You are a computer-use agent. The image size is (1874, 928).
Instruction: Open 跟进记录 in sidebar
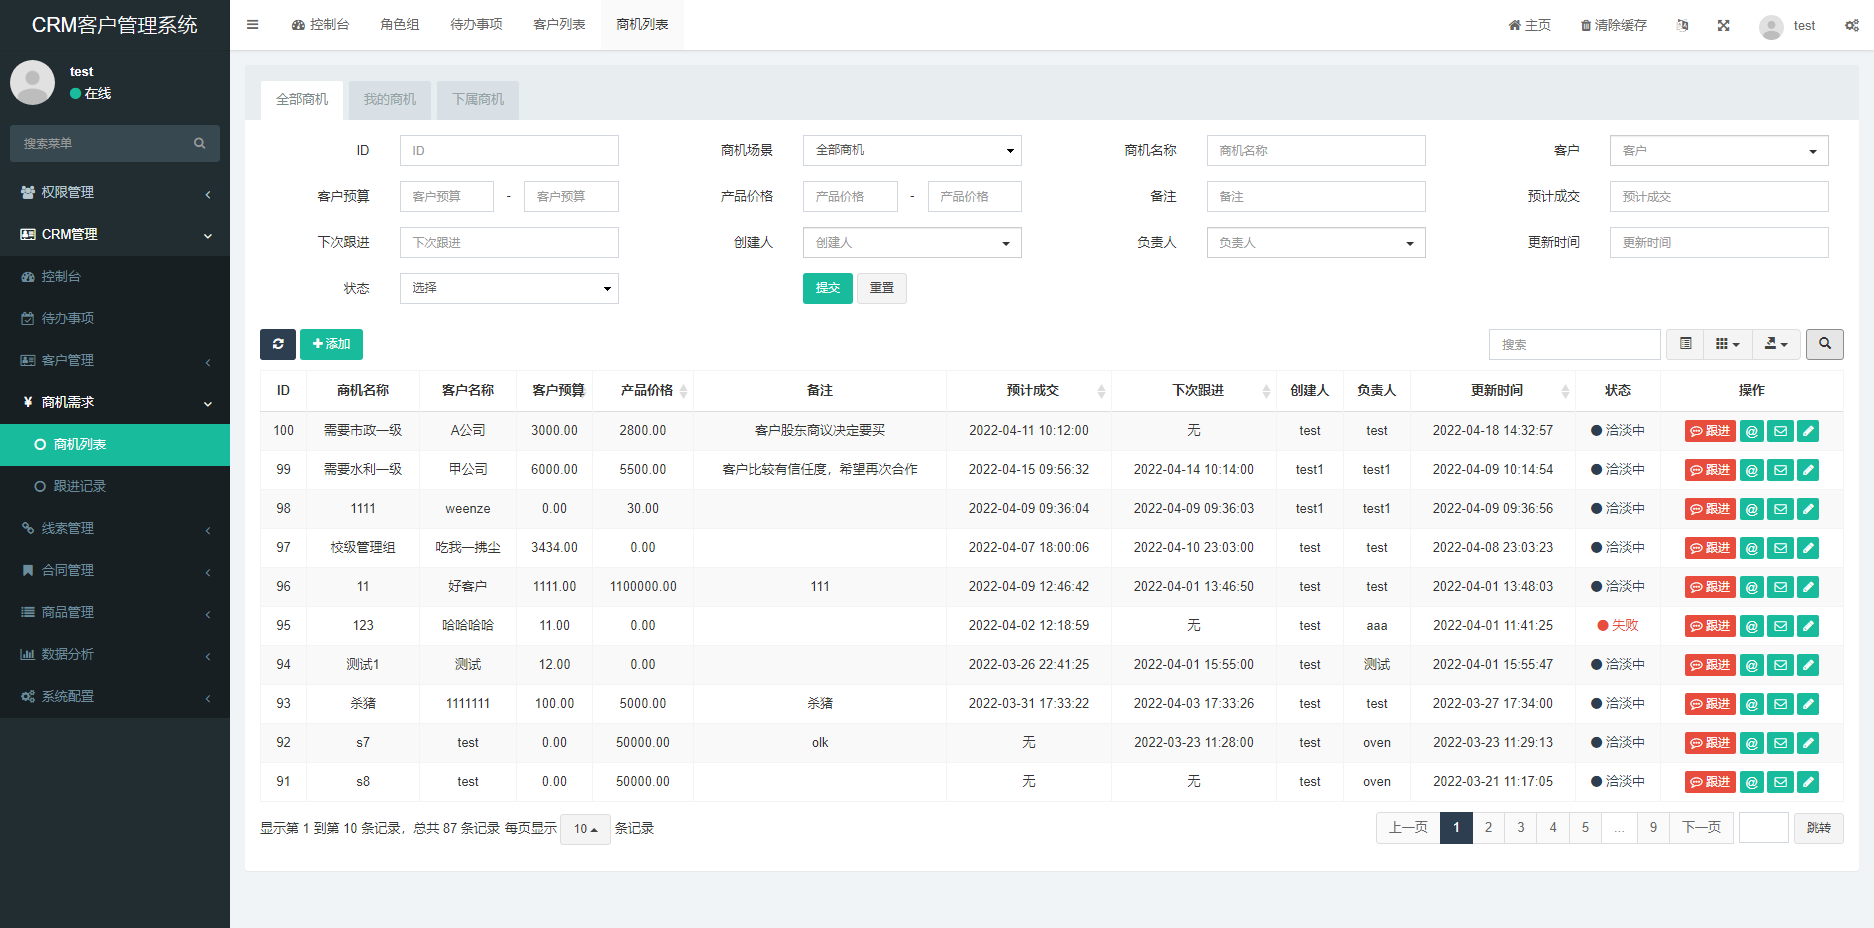click(115, 487)
